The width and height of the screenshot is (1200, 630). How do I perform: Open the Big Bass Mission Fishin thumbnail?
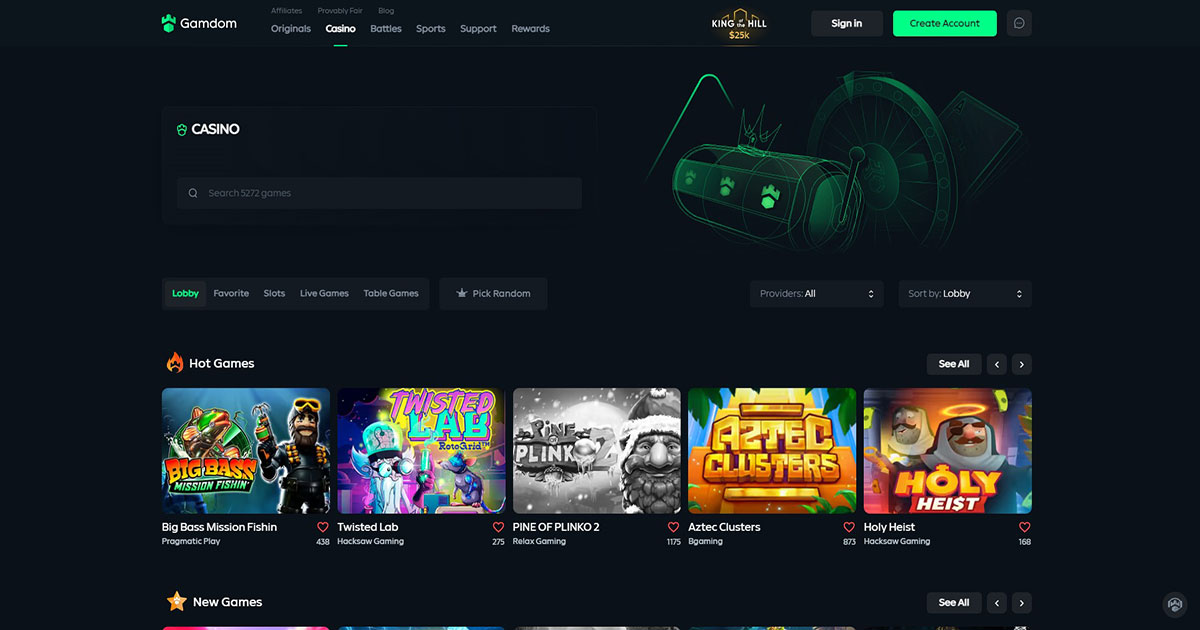pyautogui.click(x=246, y=451)
